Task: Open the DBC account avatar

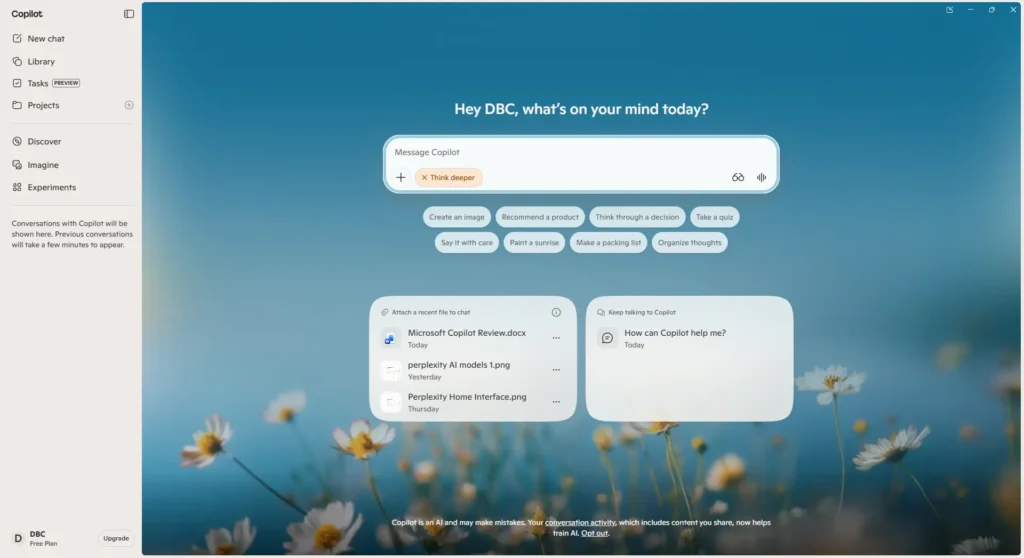Action: coord(18,538)
